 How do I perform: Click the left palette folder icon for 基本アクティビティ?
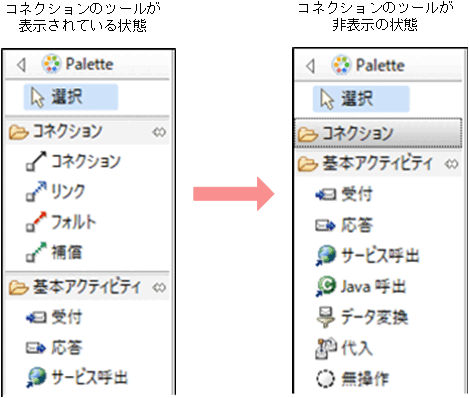click(18, 287)
